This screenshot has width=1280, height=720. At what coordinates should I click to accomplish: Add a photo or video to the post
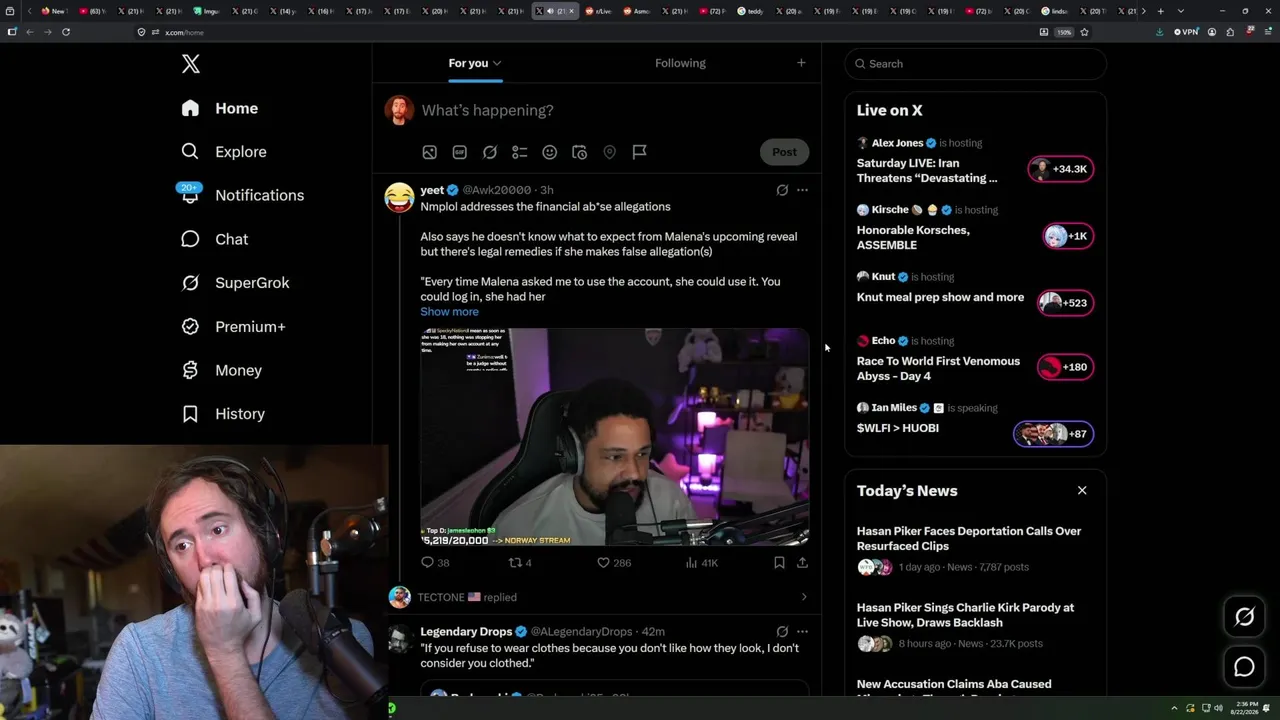pyautogui.click(x=429, y=152)
